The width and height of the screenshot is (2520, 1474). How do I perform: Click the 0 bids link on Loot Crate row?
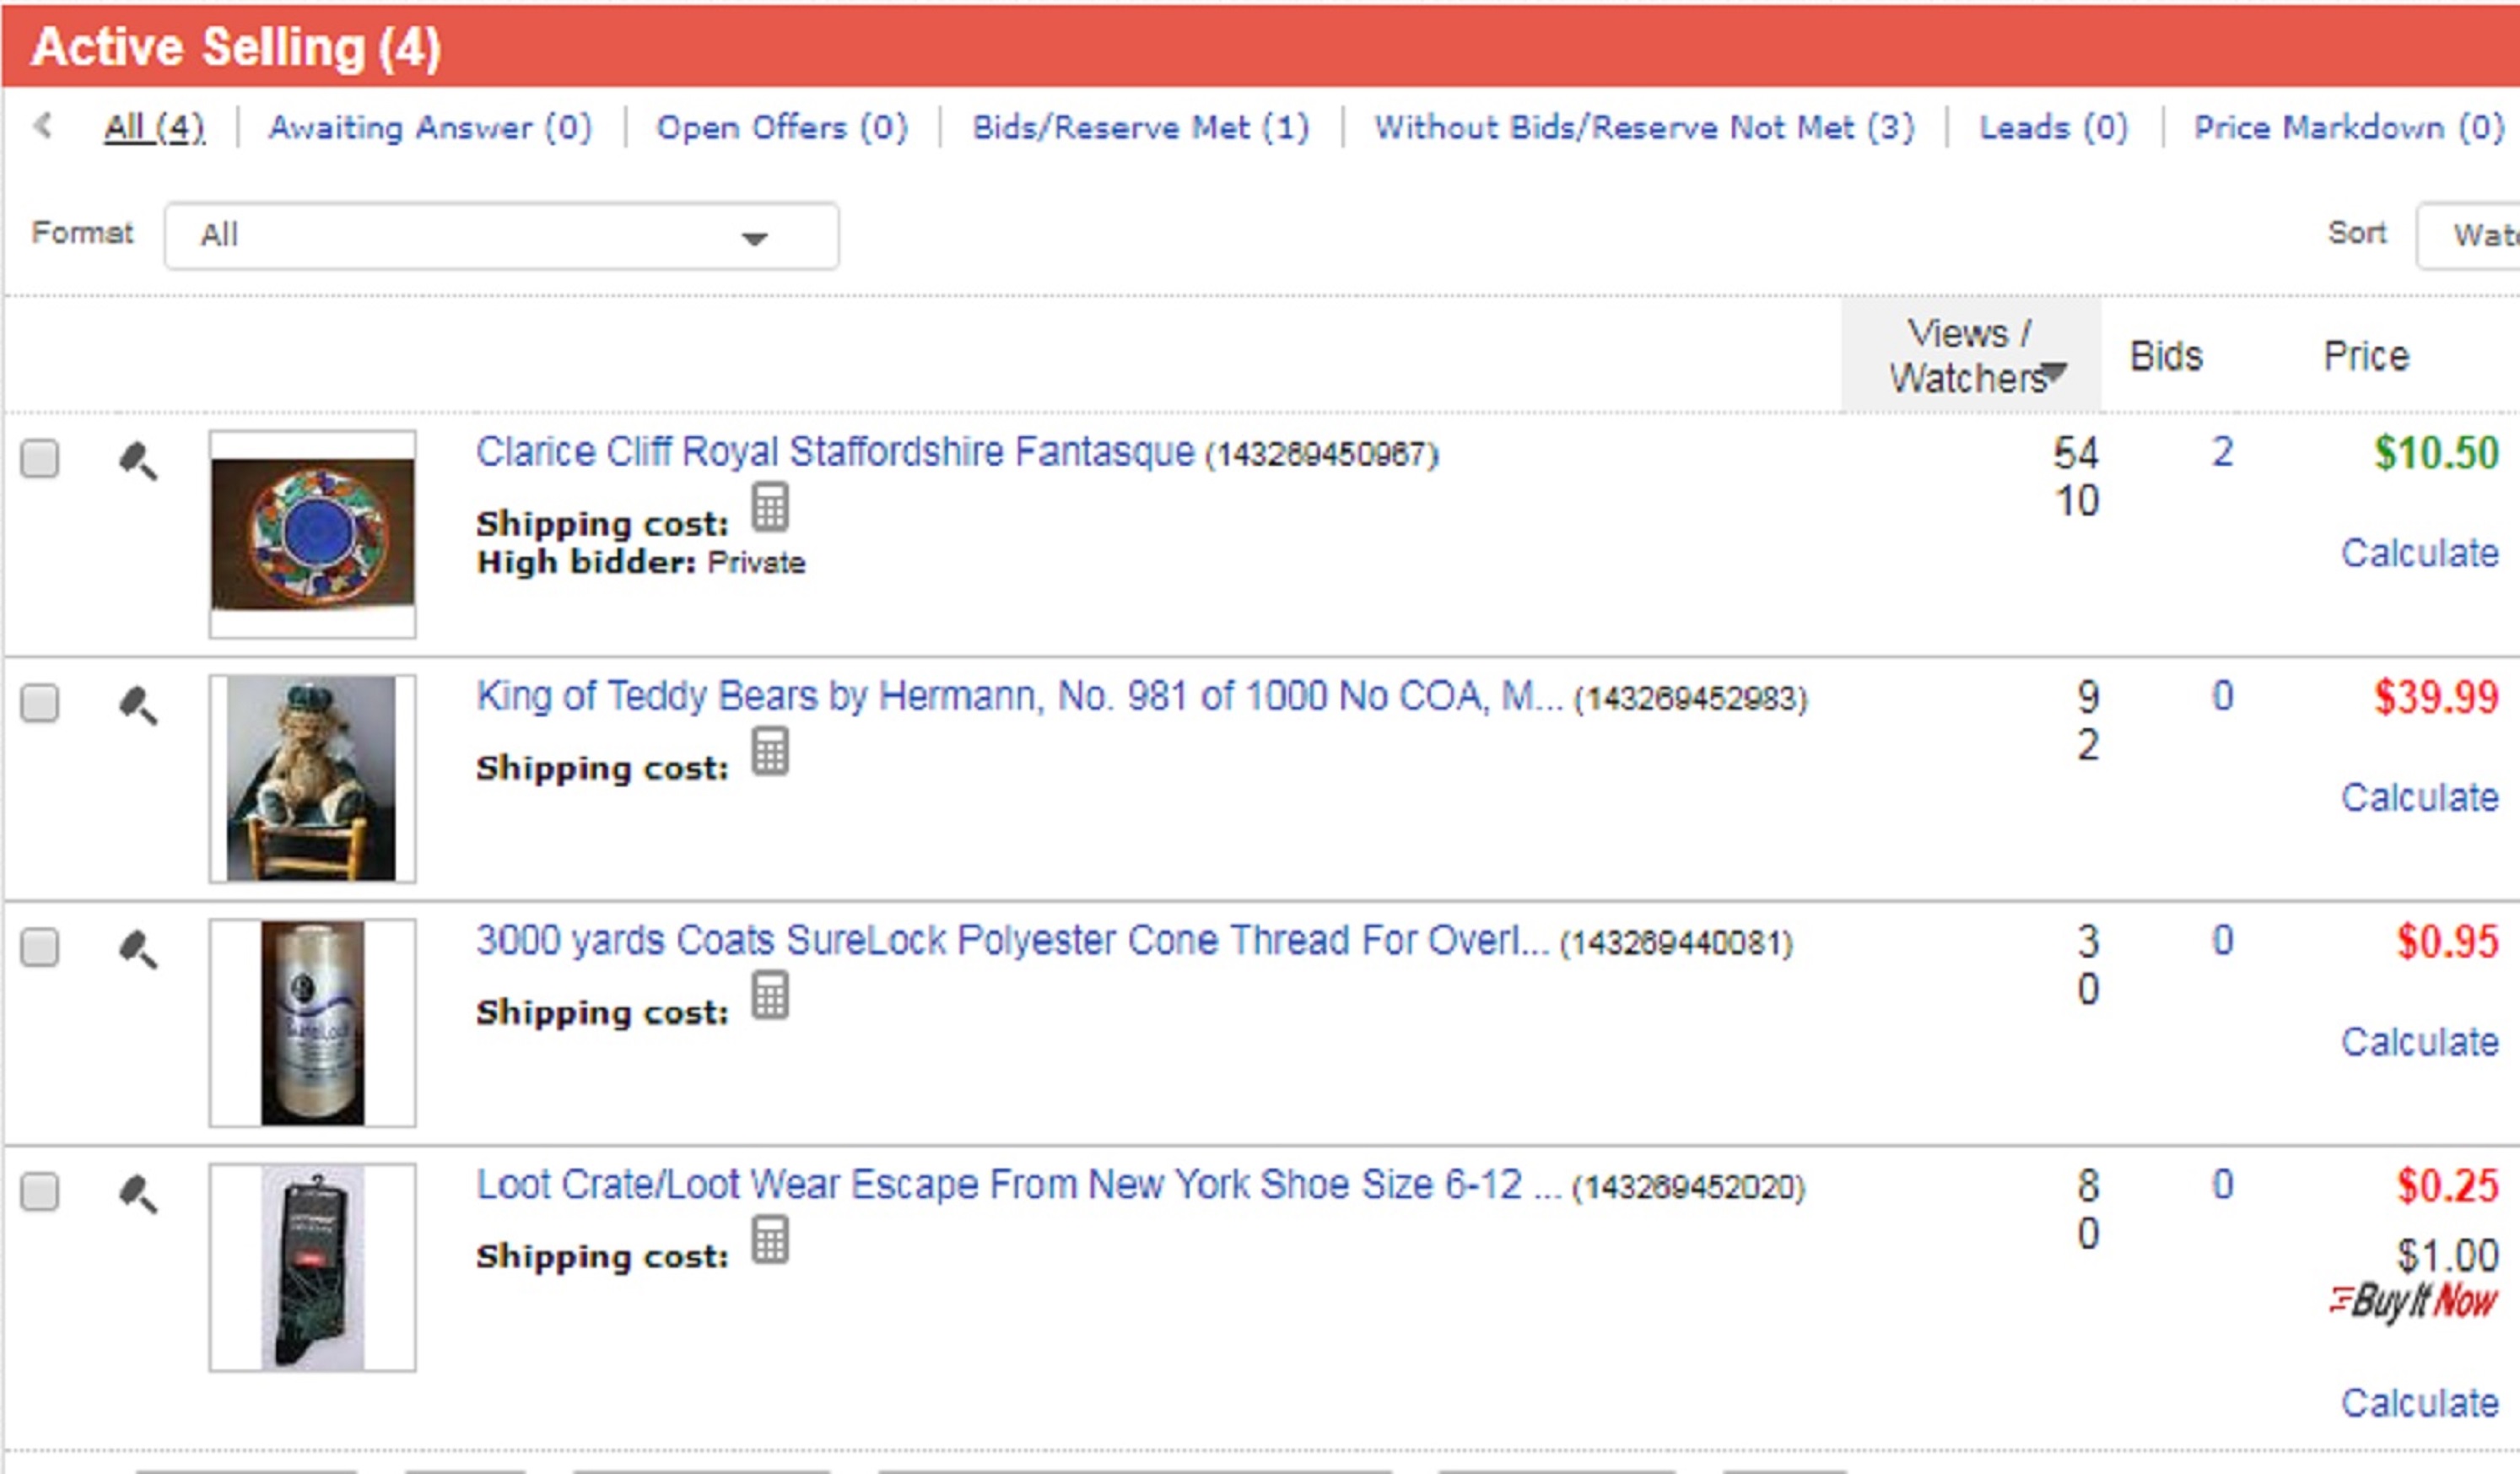pyautogui.click(x=2222, y=1185)
